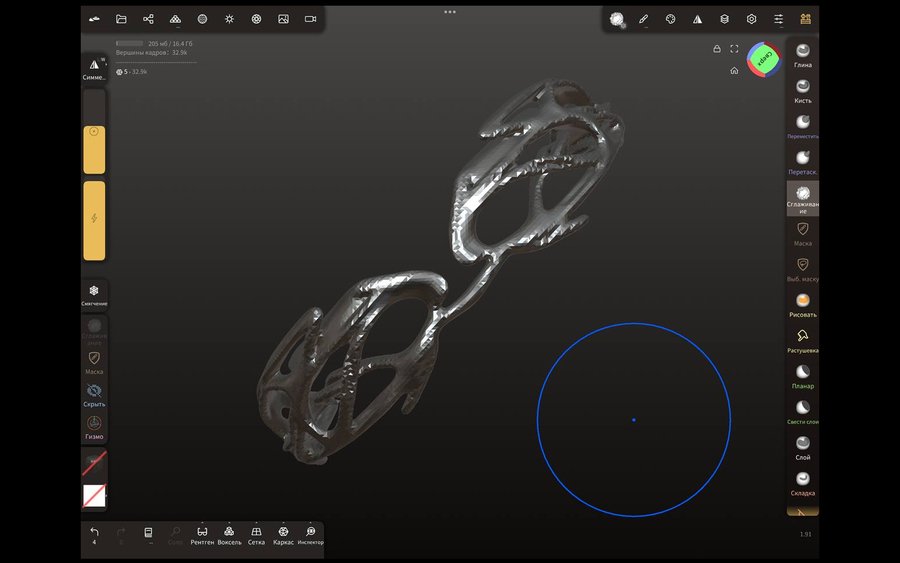
Task: Select the Маска tool in right panel
Action: pos(802,234)
